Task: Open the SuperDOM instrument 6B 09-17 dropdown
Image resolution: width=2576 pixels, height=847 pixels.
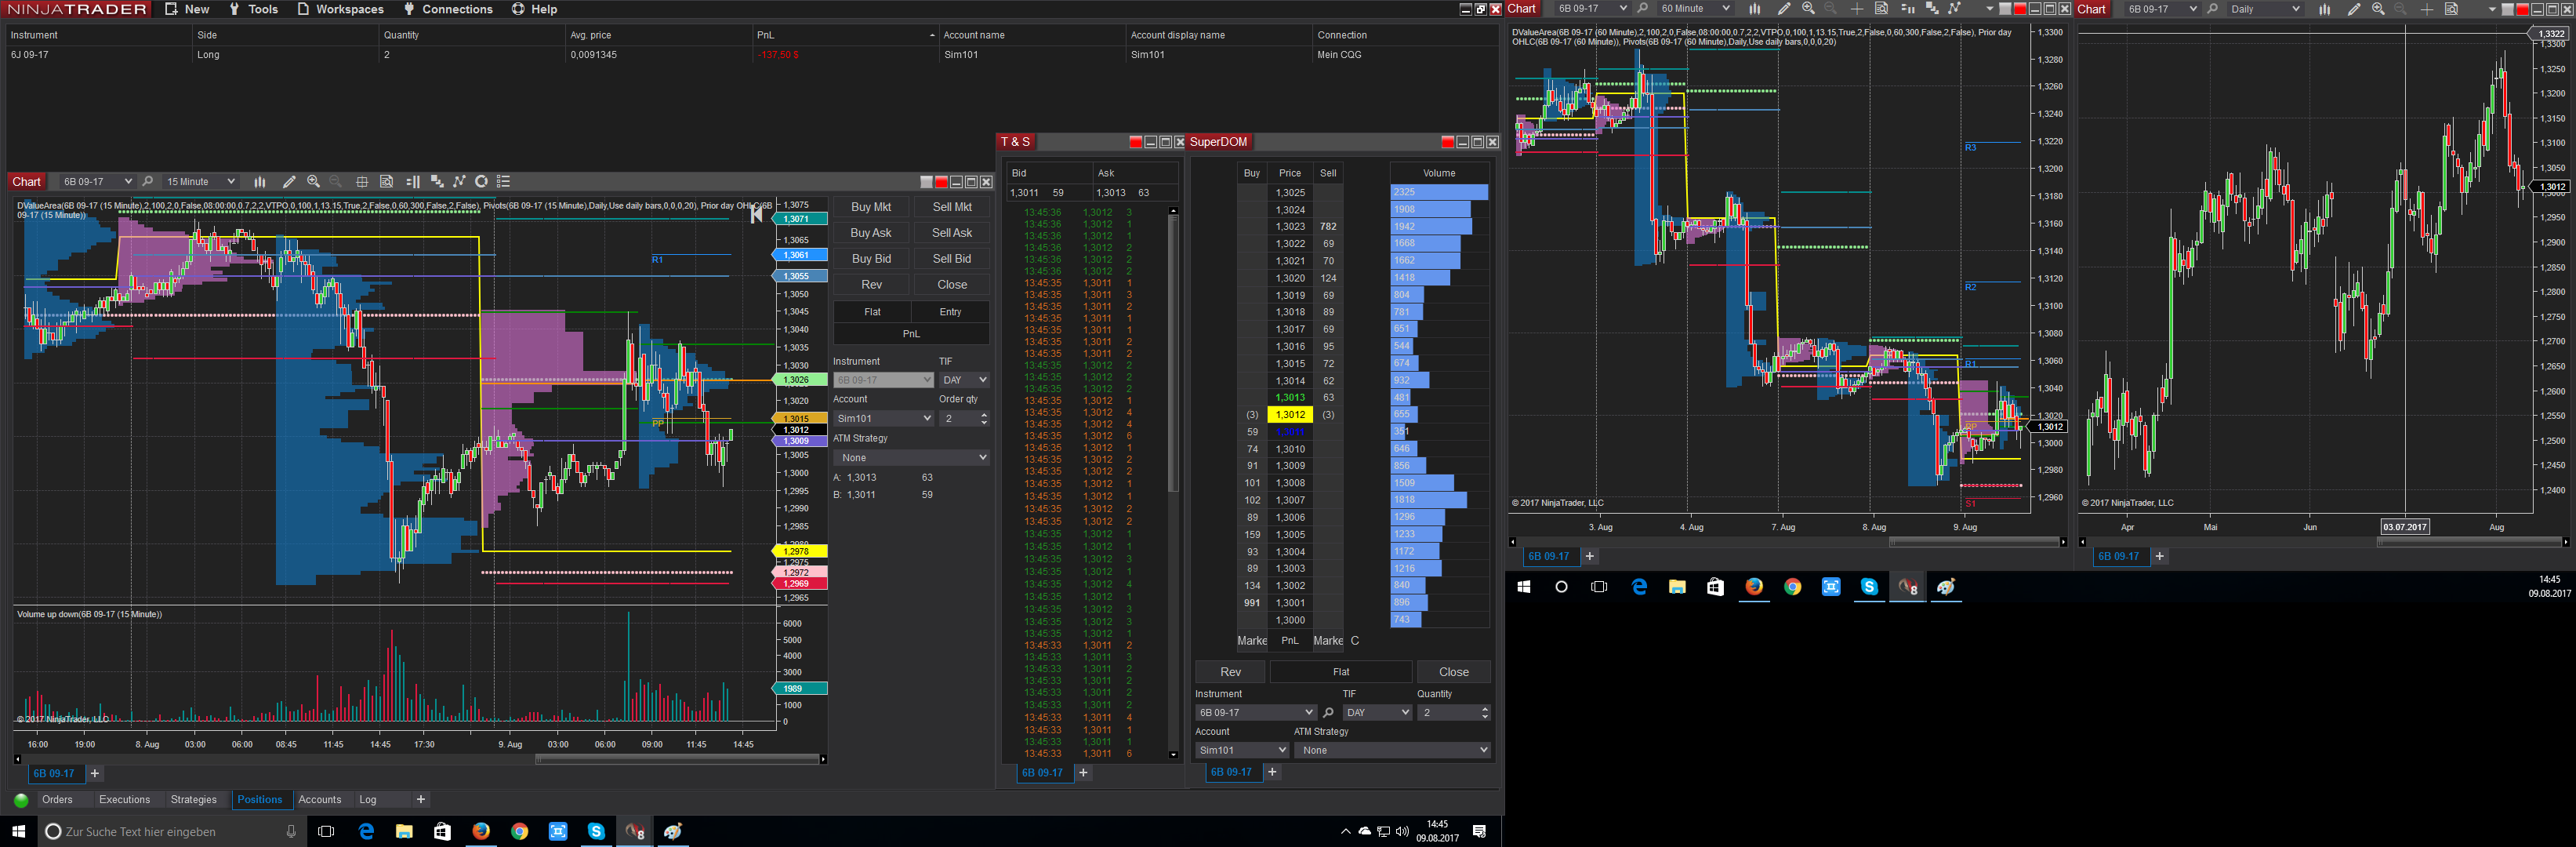Action: [1256, 713]
